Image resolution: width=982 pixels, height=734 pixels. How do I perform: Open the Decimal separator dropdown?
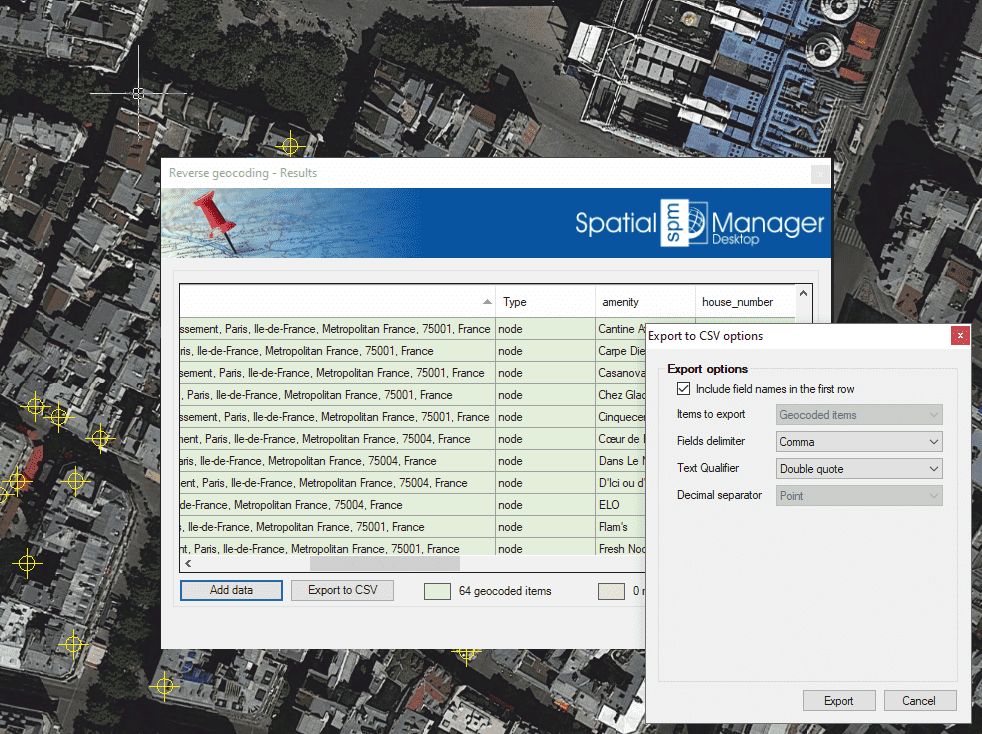(x=859, y=496)
